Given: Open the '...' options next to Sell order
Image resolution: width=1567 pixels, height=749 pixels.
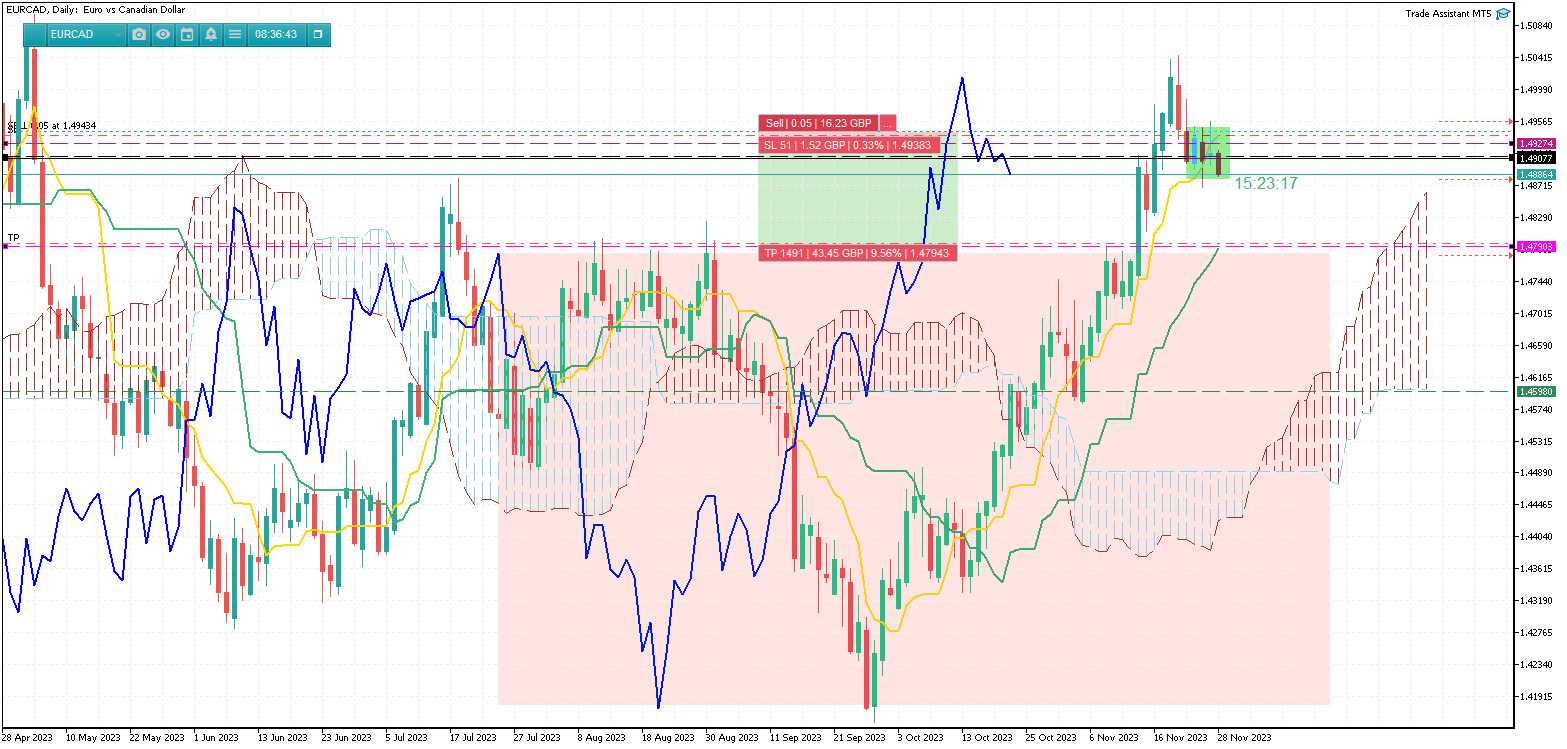Looking at the screenshot, I should click(888, 123).
